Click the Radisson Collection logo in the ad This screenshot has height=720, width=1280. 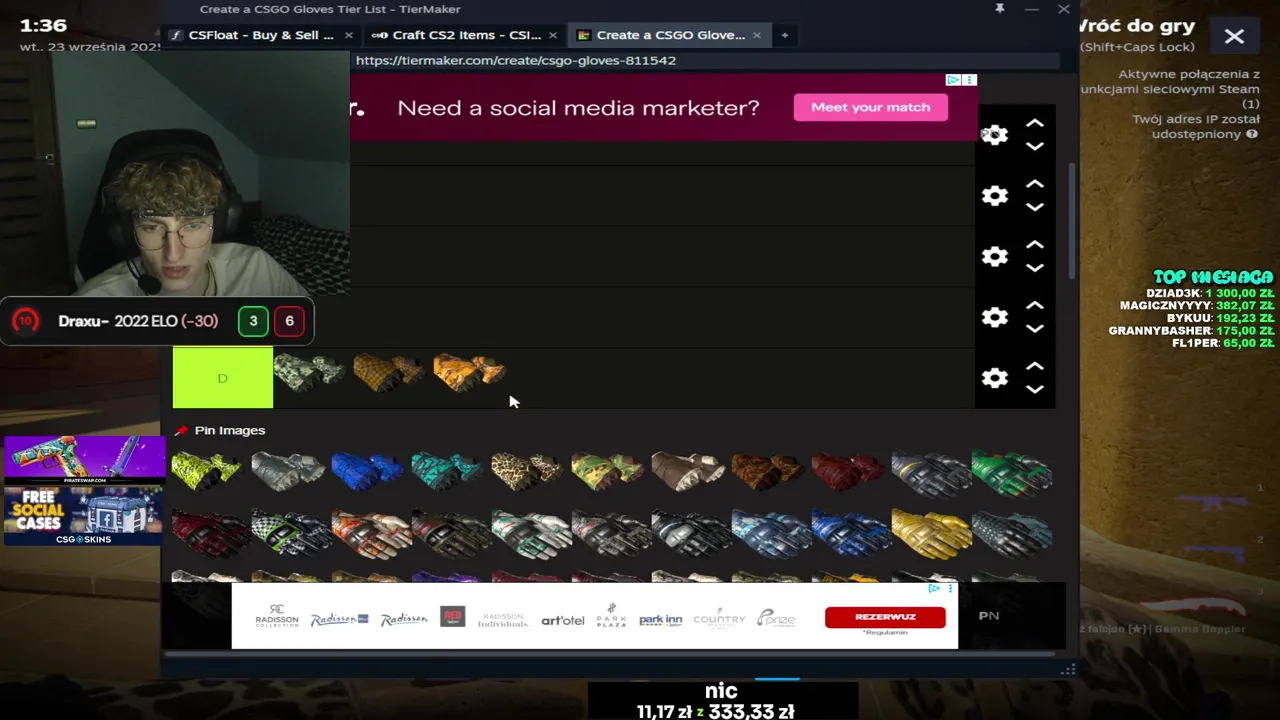pos(277,616)
